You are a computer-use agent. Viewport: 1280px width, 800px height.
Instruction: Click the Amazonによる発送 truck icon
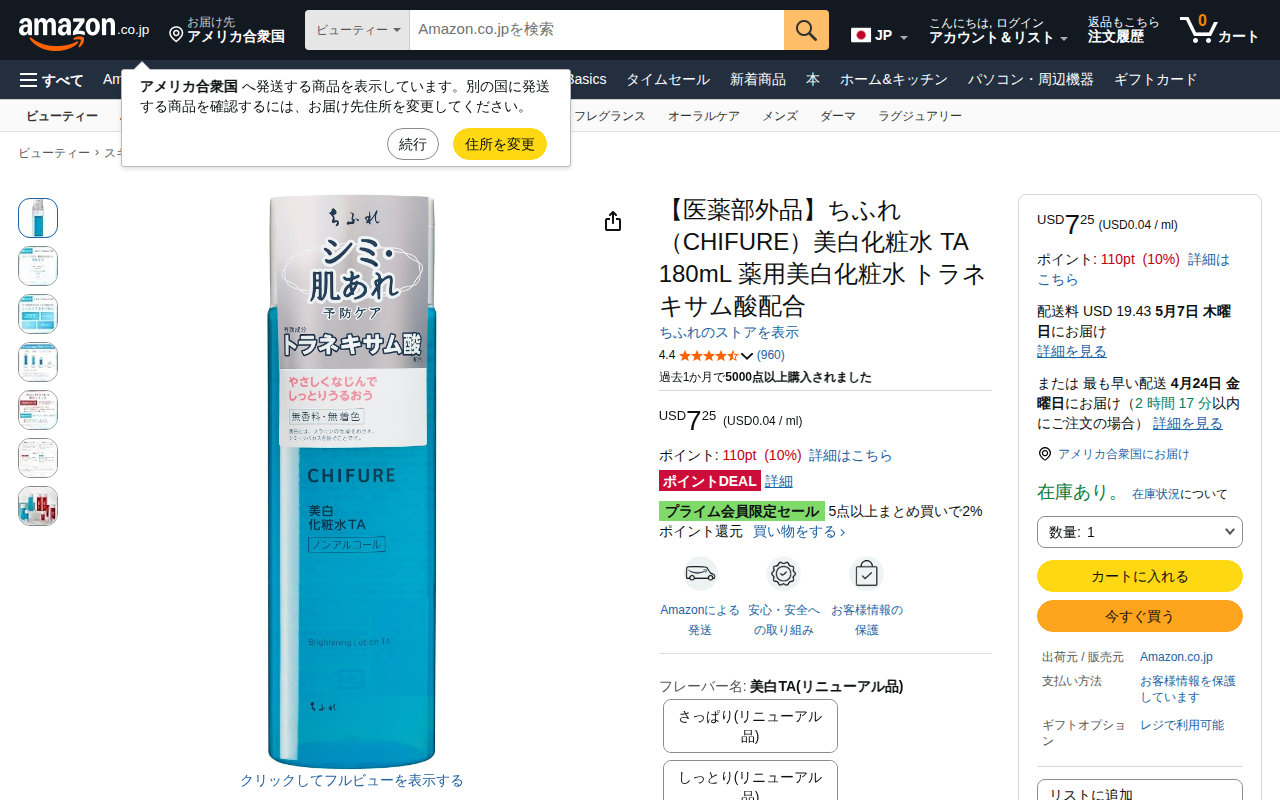pos(700,574)
